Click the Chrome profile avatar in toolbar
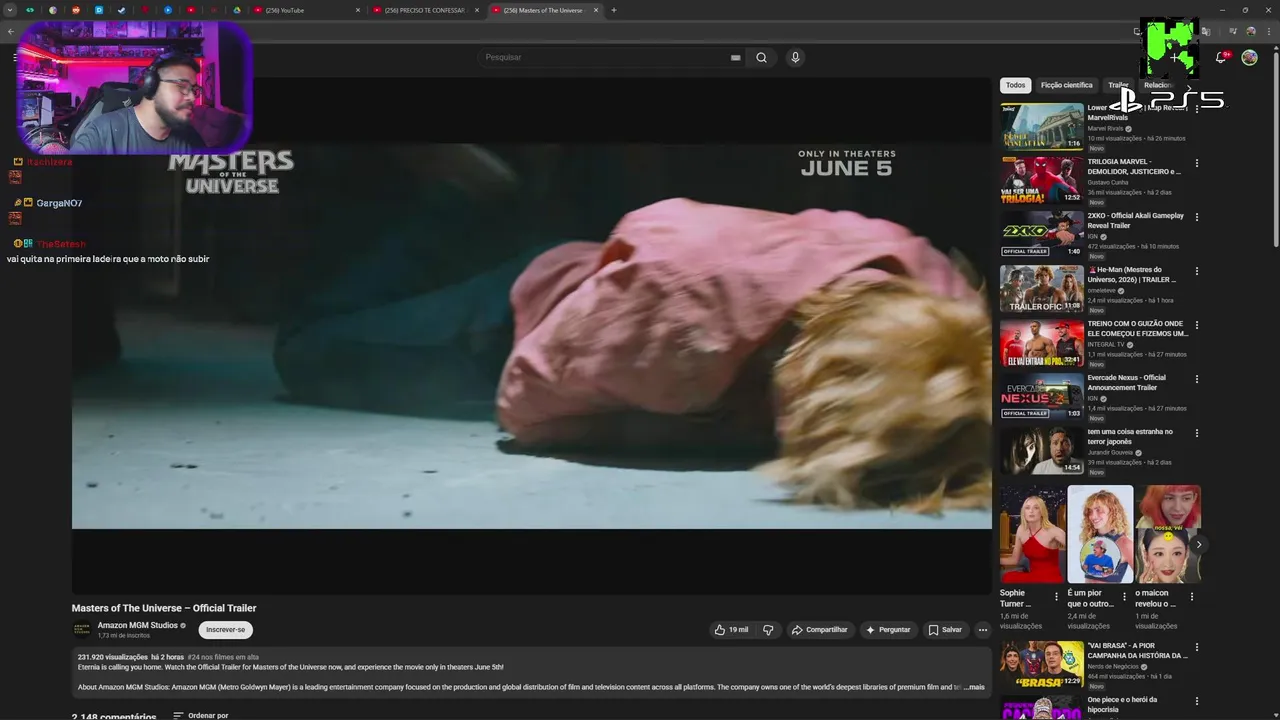The image size is (1280, 720). click(1251, 31)
